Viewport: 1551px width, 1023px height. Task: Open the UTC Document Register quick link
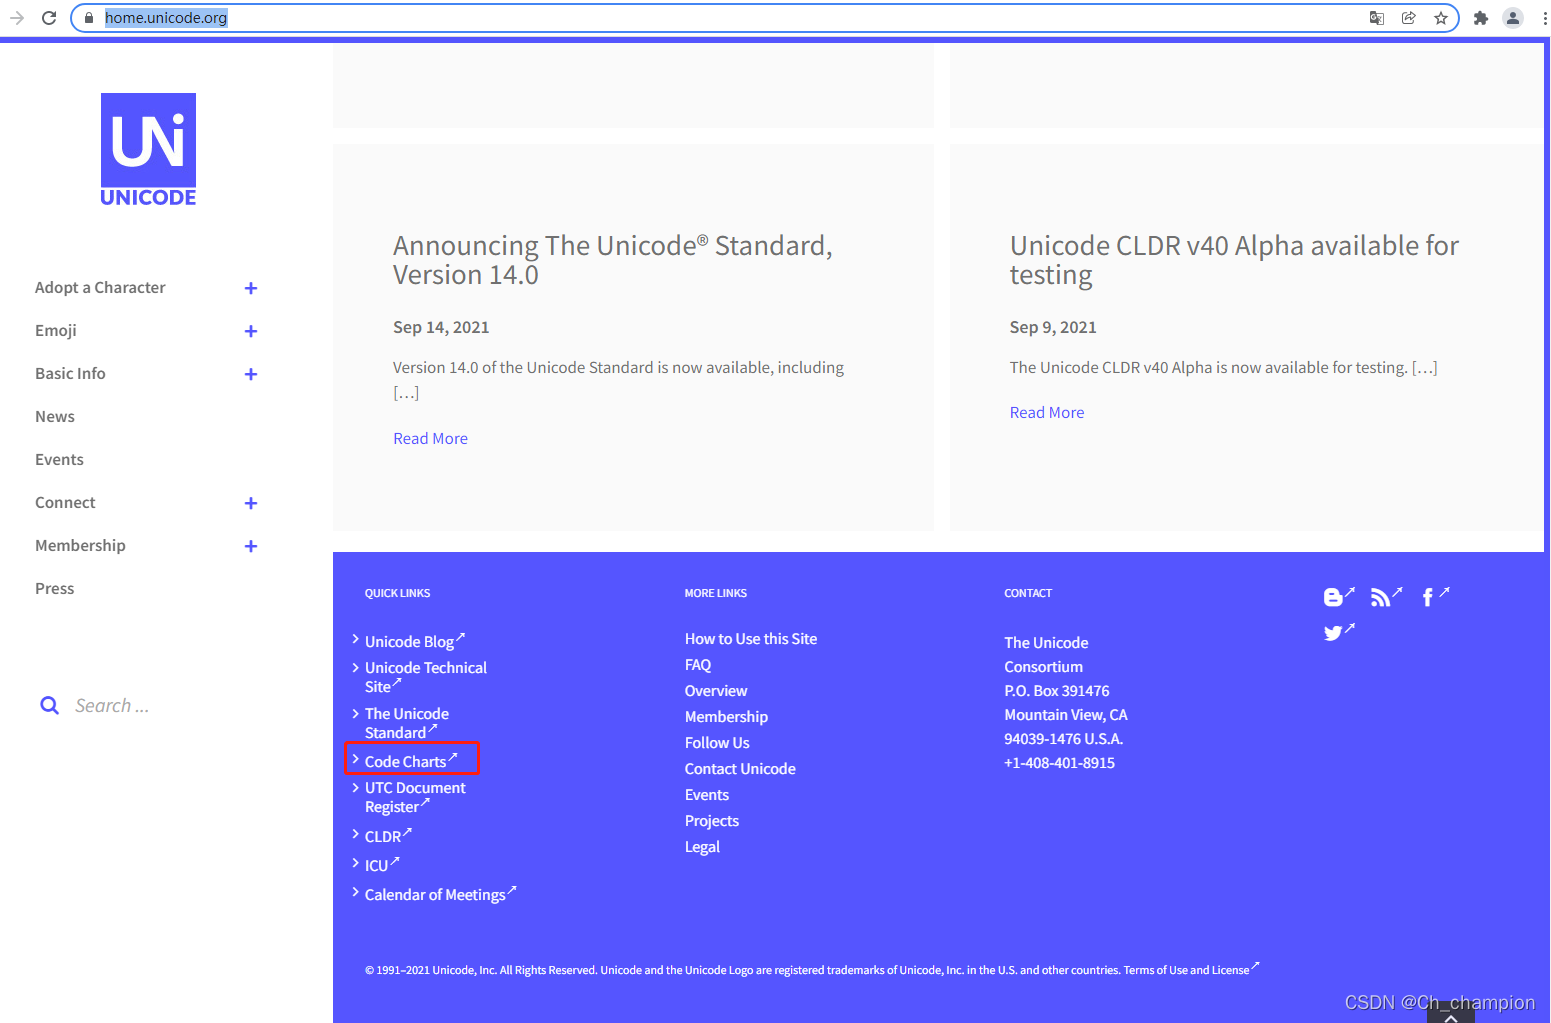coord(415,797)
